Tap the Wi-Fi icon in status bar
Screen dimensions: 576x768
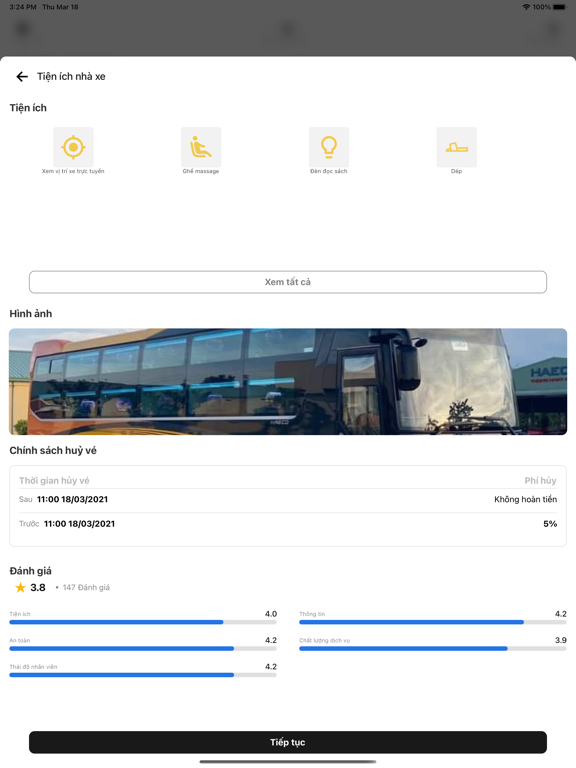click(x=527, y=7)
